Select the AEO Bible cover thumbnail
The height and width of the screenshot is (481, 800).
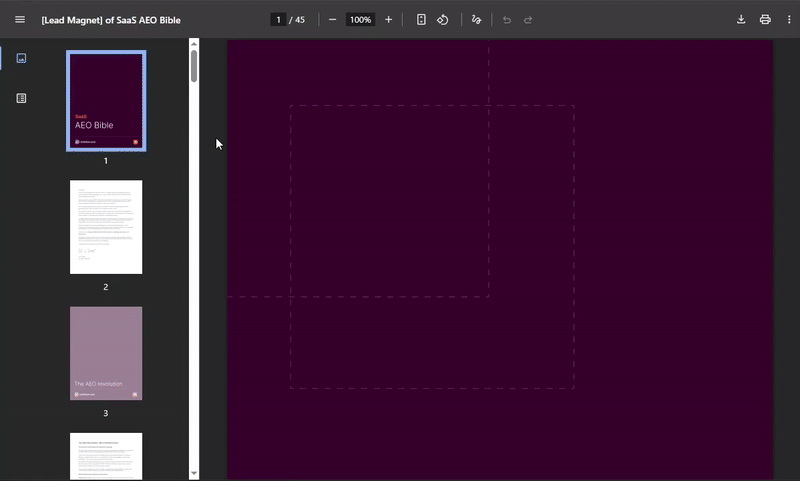click(x=106, y=100)
